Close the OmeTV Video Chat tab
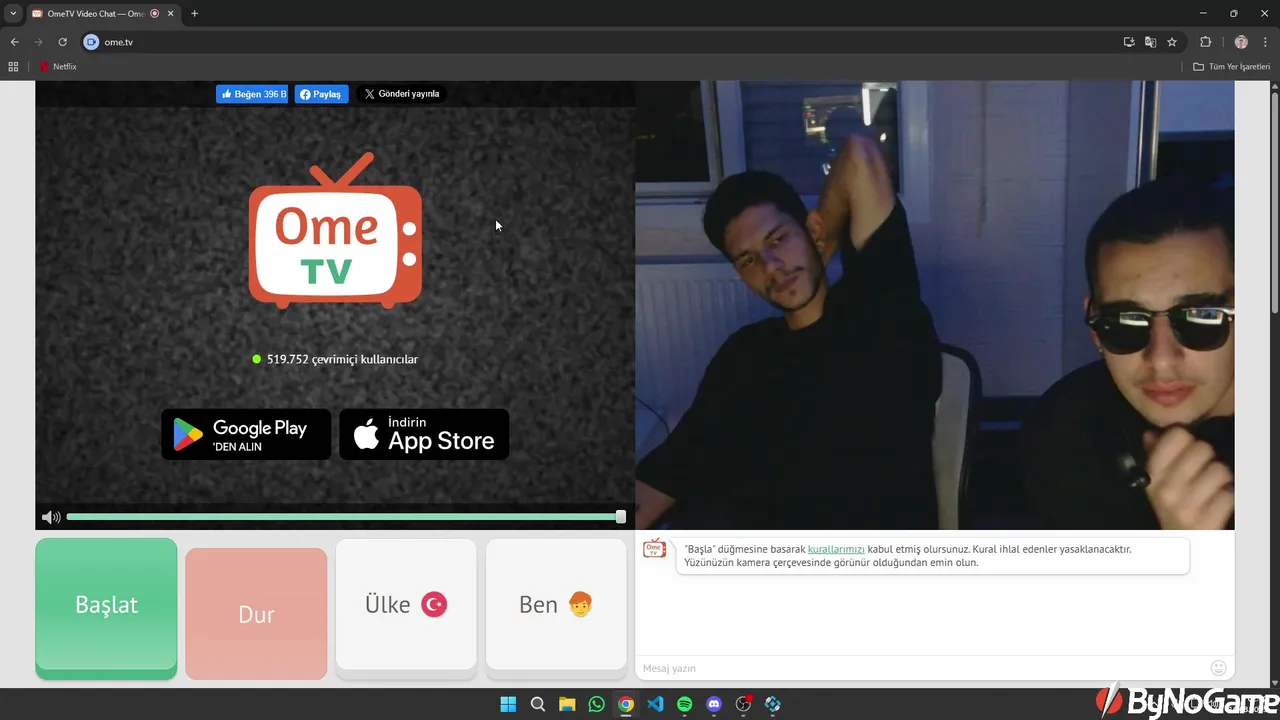This screenshot has width=1280, height=720. coord(170,14)
